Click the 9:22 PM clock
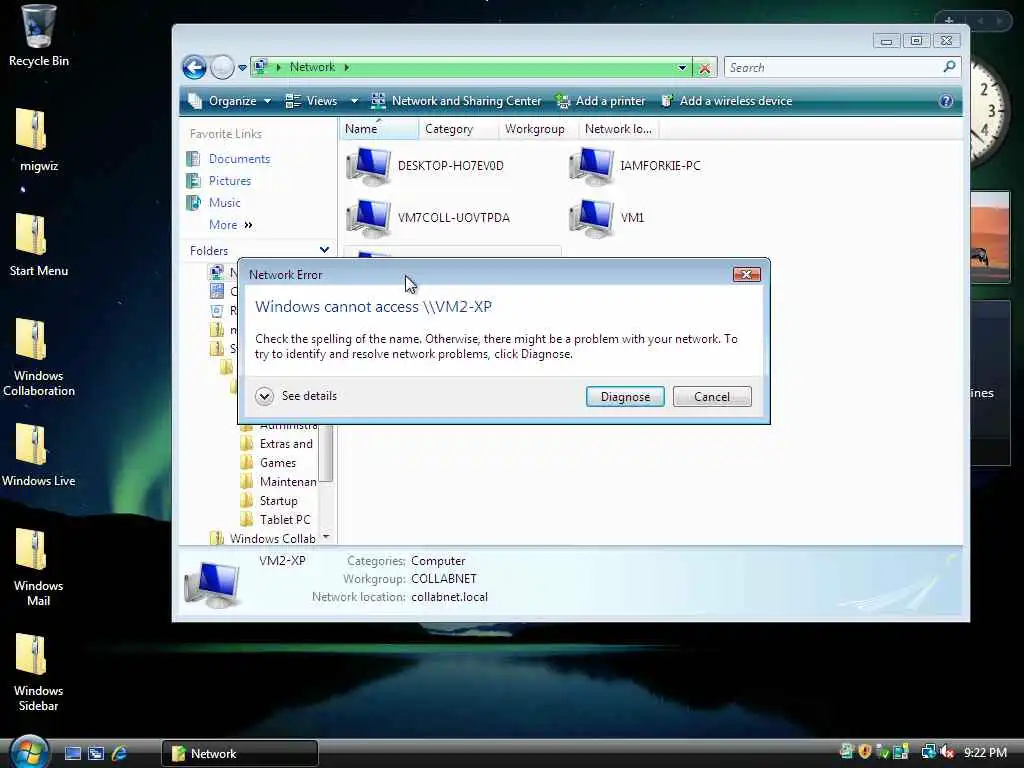 point(985,752)
